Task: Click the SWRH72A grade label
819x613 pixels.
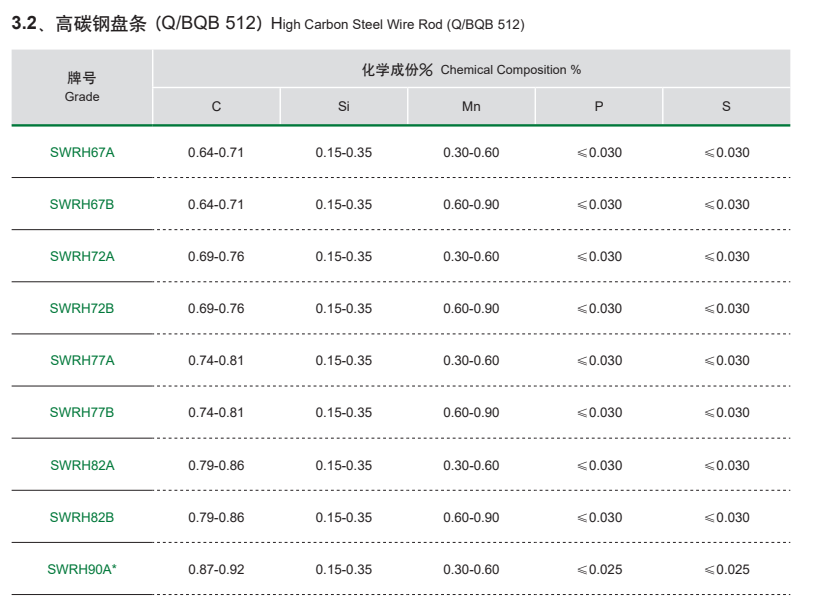Action: 82,257
